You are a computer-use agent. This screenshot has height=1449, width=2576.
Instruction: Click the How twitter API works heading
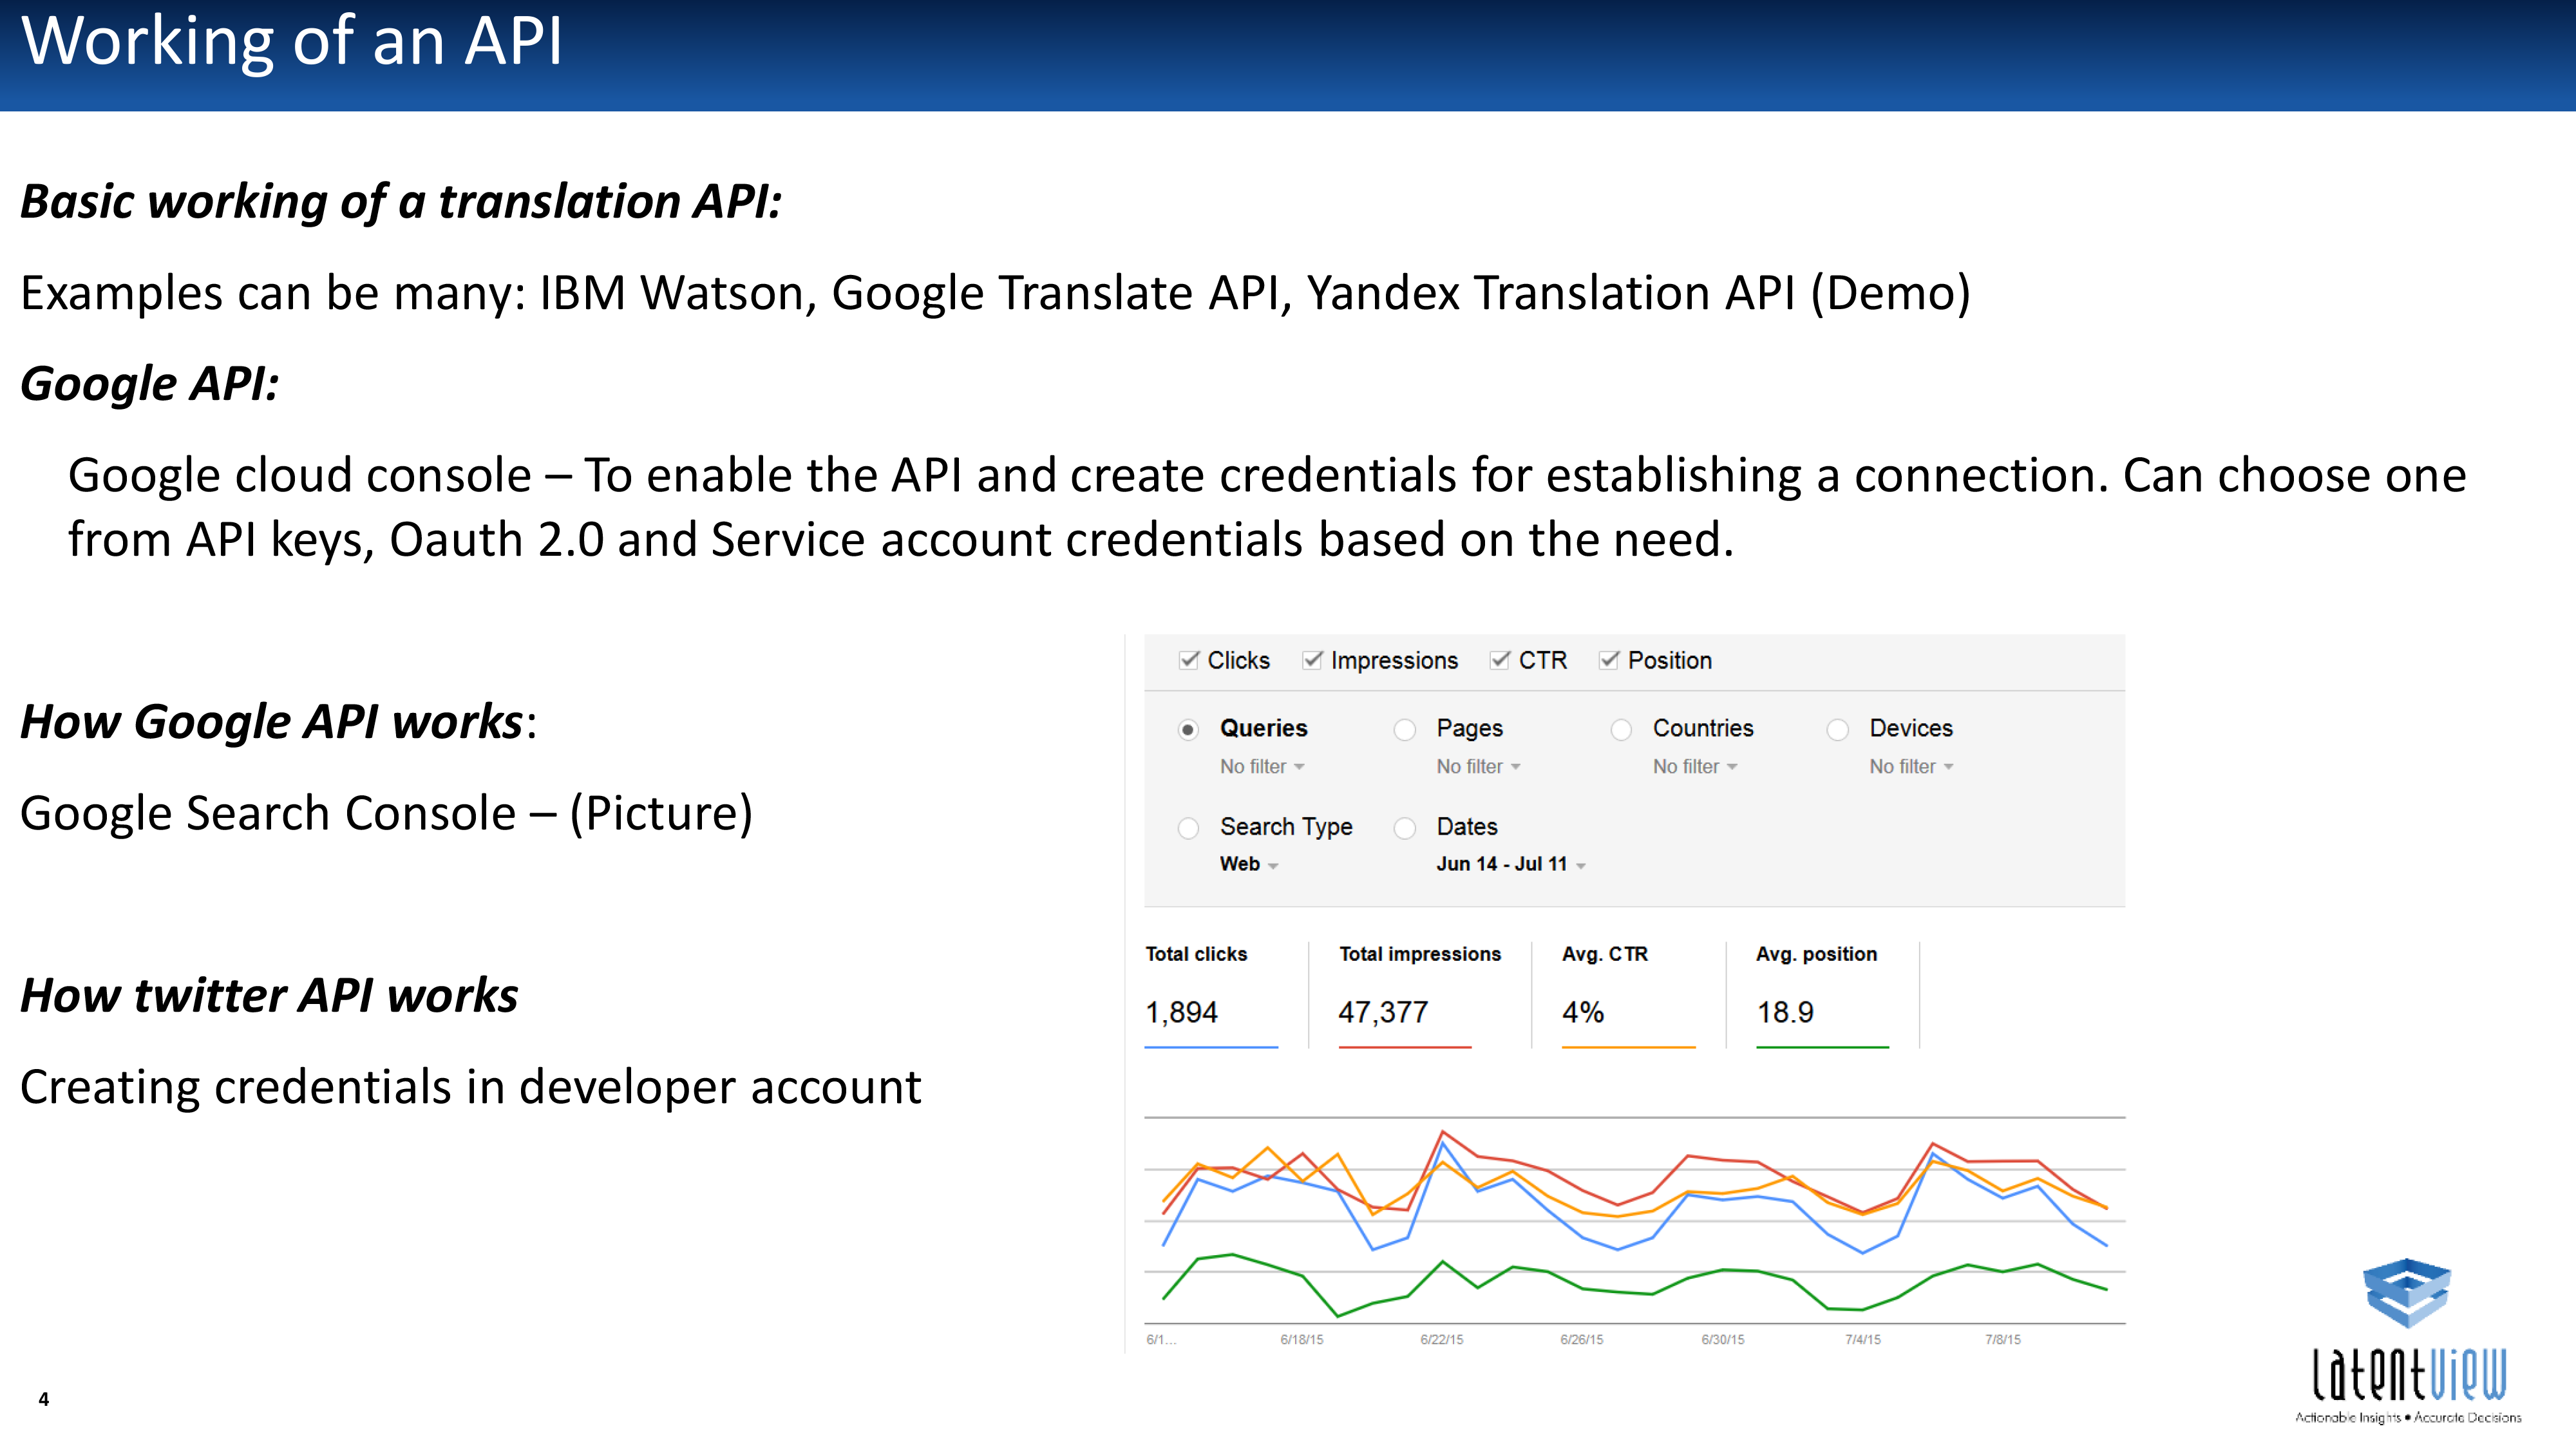click(269, 996)
